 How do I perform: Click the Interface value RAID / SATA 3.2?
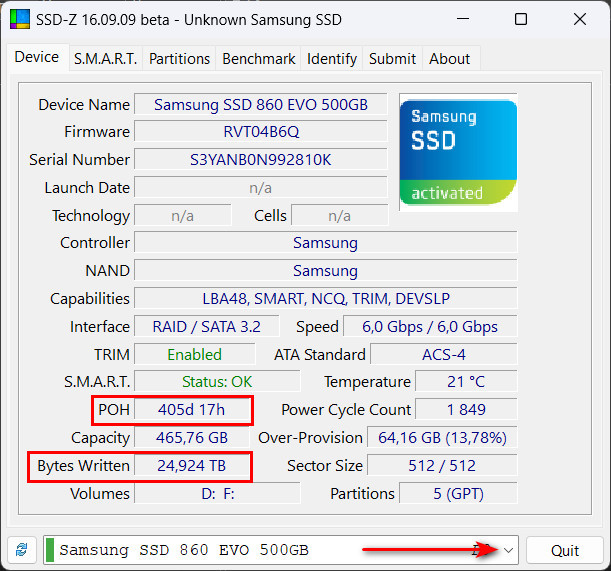pos(207,327)
